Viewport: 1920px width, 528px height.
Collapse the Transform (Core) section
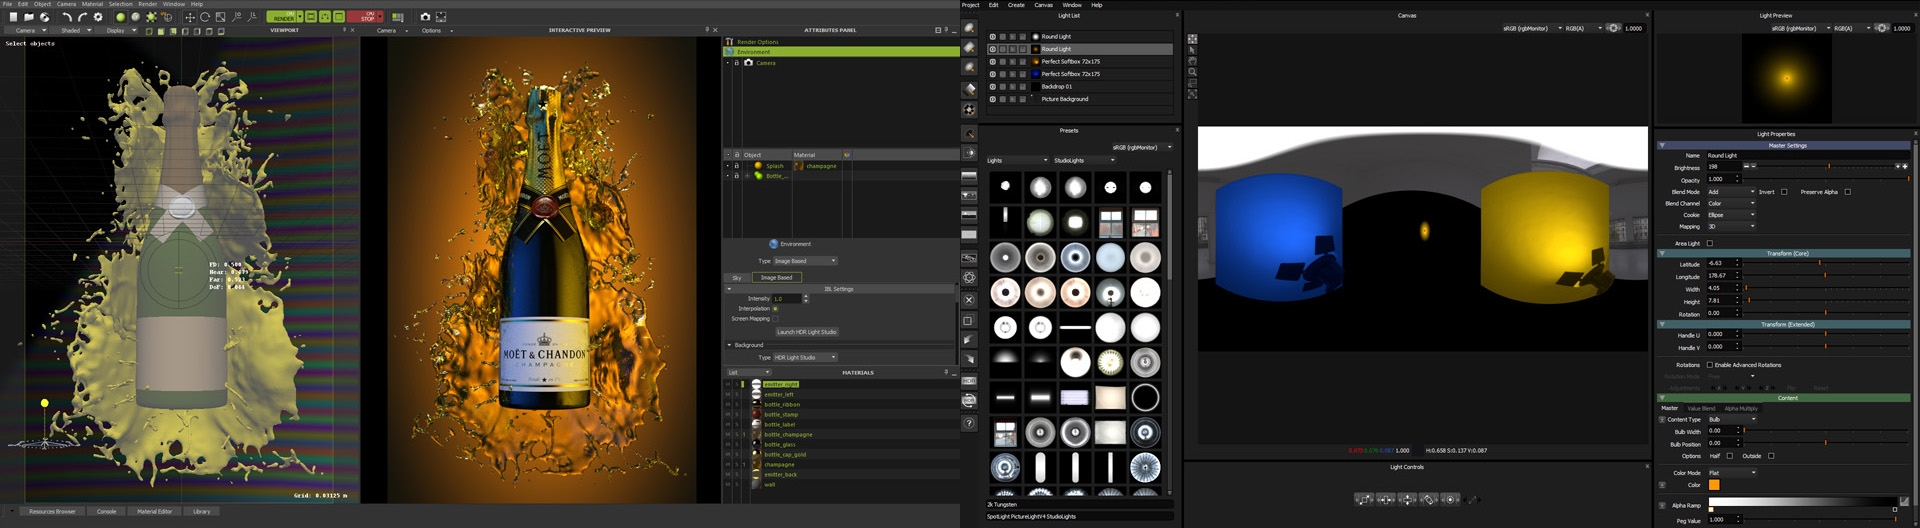coord(1662,253)
